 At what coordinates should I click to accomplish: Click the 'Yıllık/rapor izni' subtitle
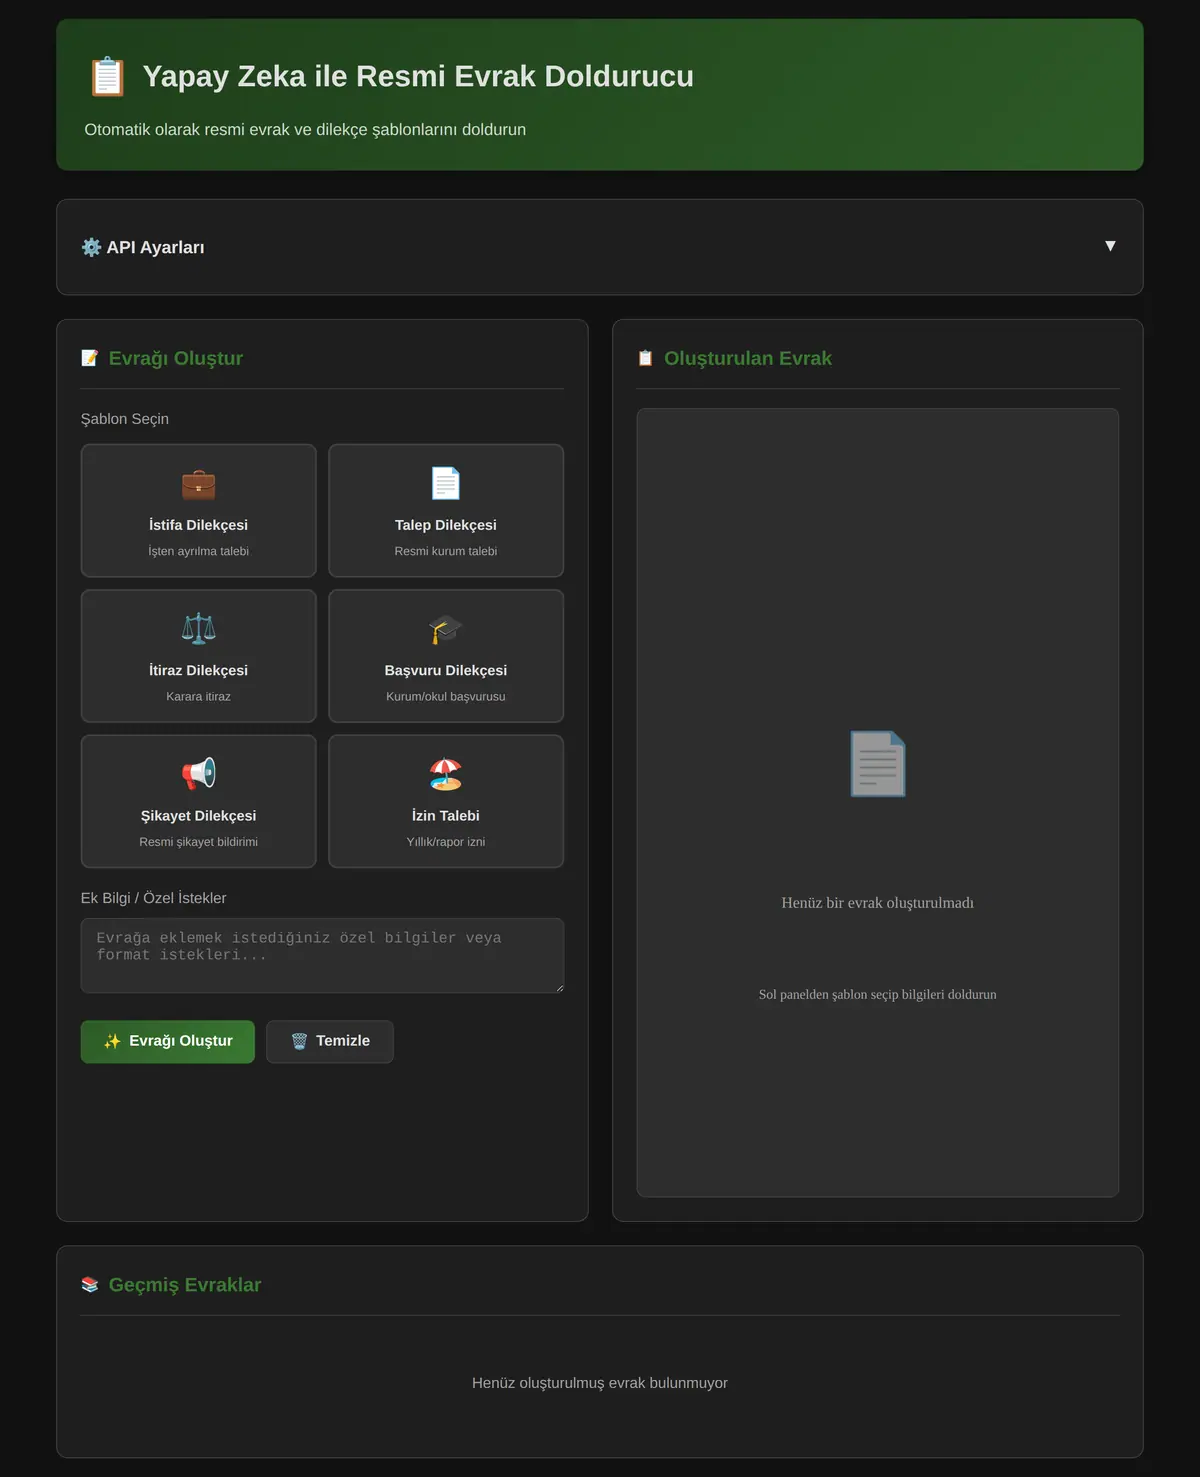[446, 842]
